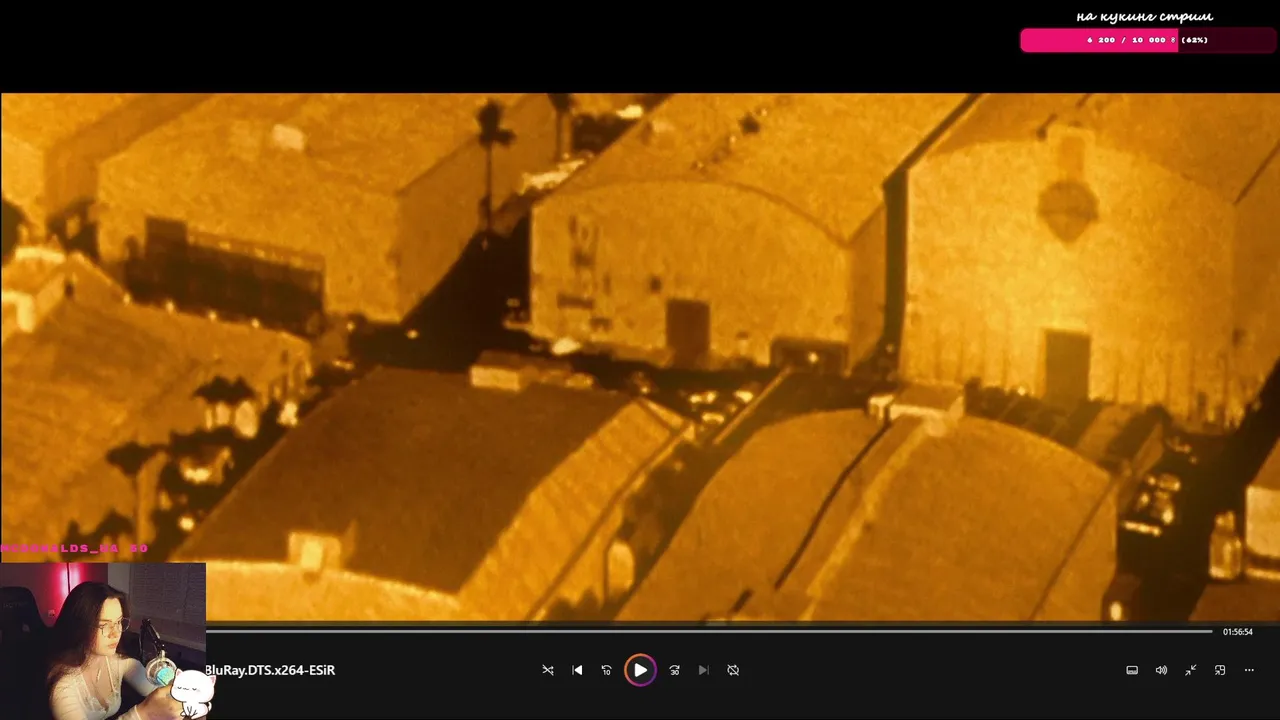The width and height of the screenshot is (1280, 720).
Task: Click the donation goal progress bar
Action: click(1148, 40)
